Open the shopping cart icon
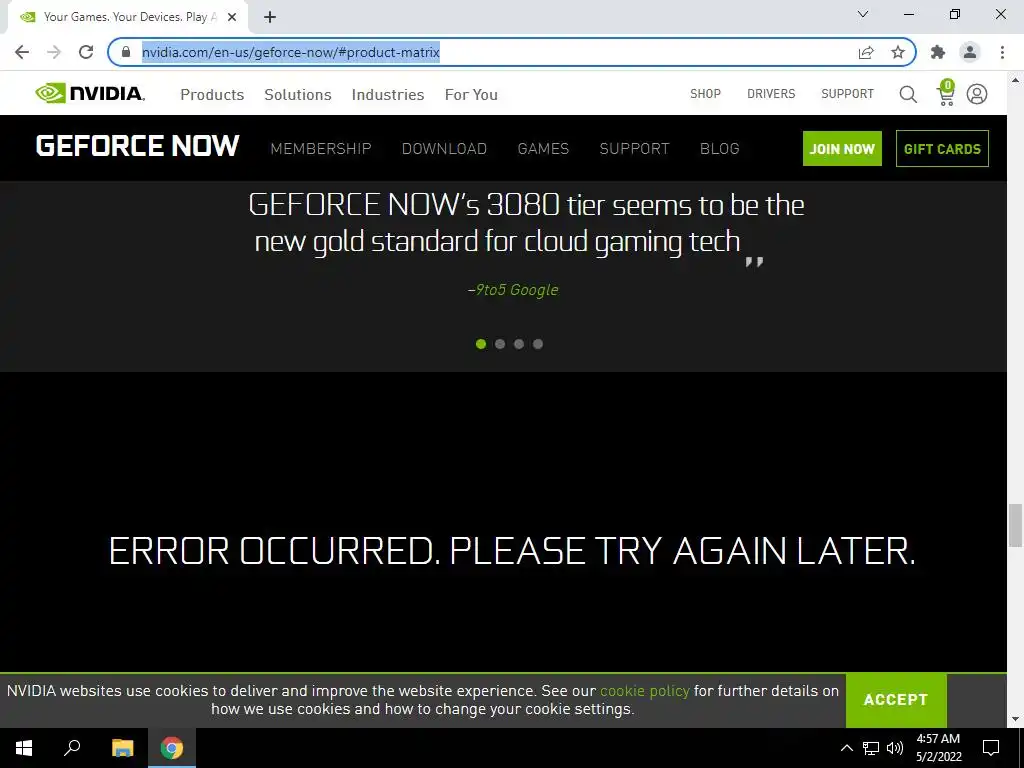 [x=946, y=93]
